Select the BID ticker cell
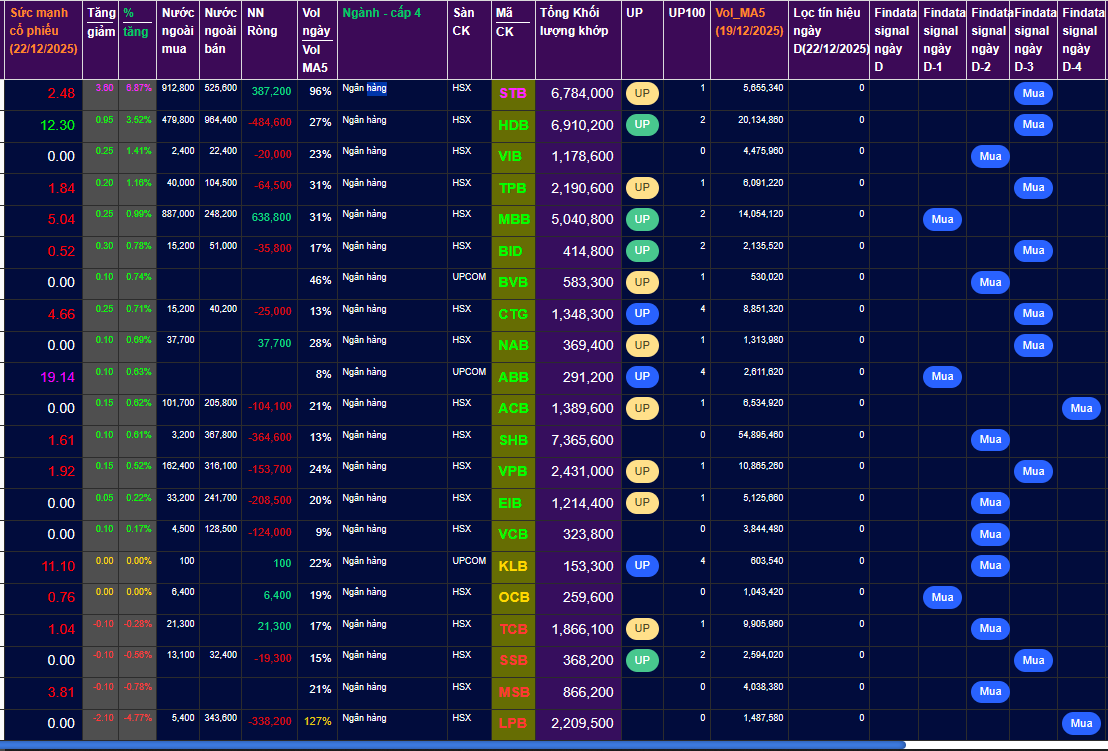The width and height of the screenshot is (1108, 751). click(x=513, y=251)
